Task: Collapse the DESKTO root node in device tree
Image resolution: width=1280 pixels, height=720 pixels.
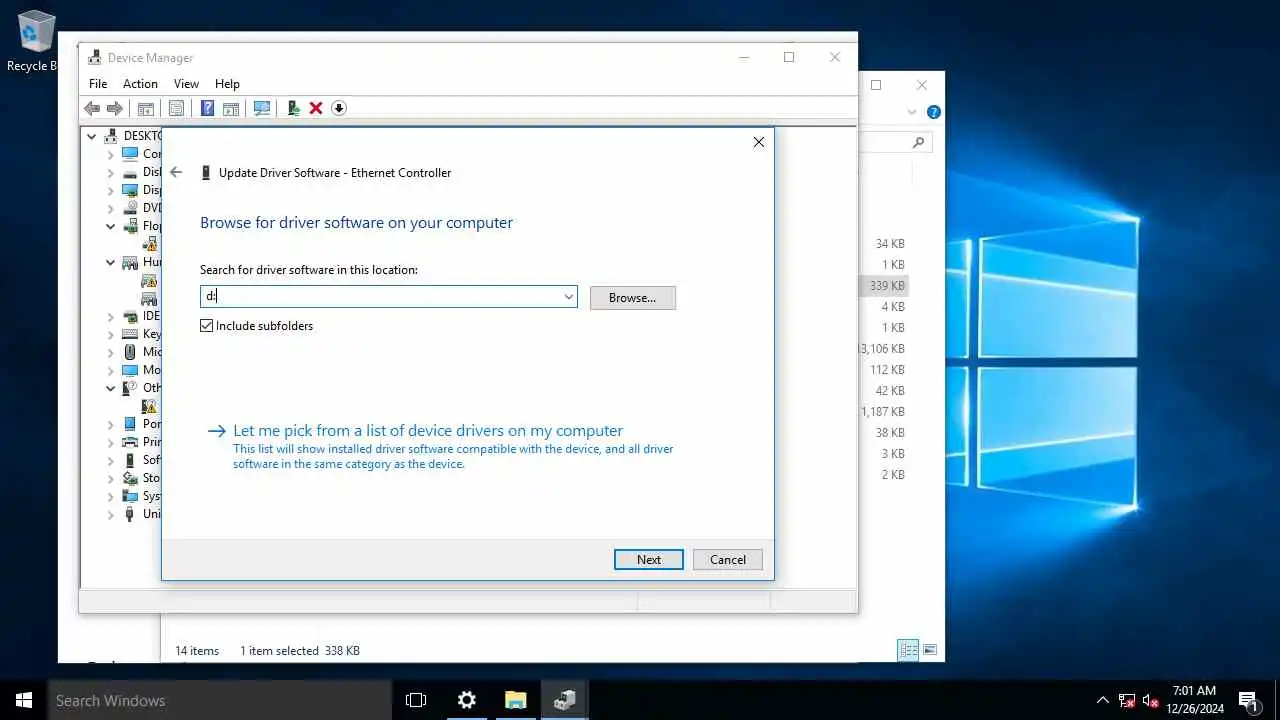Action: 92,136
